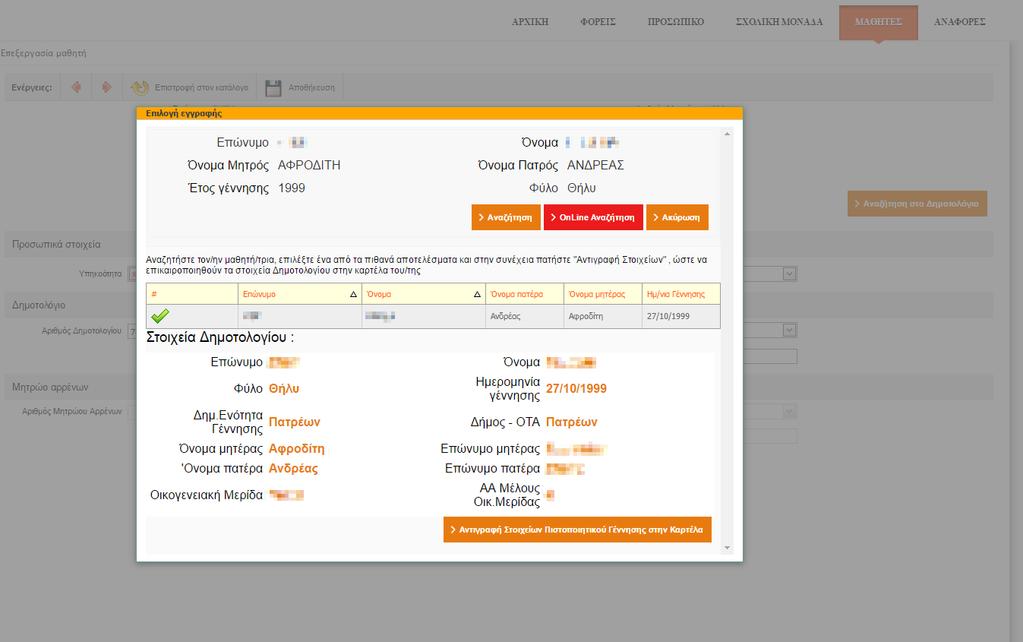Click Αναζήτηση στα Δημοτολόγια button in background
Viewport: 1023px width, 642px height.
[x=917, y=204]
